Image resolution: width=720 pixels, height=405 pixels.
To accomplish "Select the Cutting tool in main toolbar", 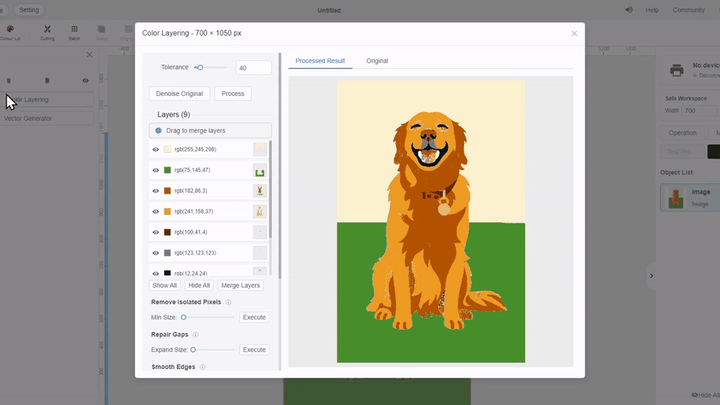I will tap(47, 33).
